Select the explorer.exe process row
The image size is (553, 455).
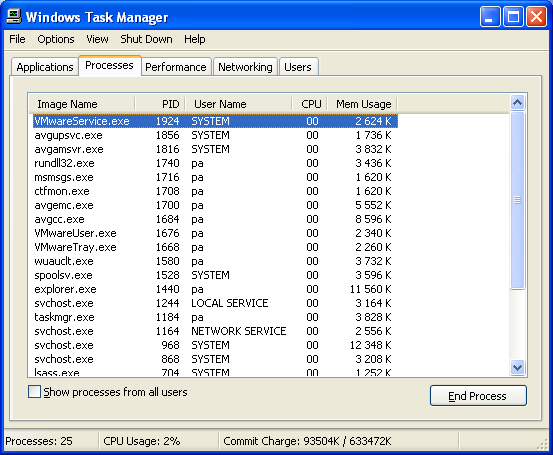pos(215,289)
